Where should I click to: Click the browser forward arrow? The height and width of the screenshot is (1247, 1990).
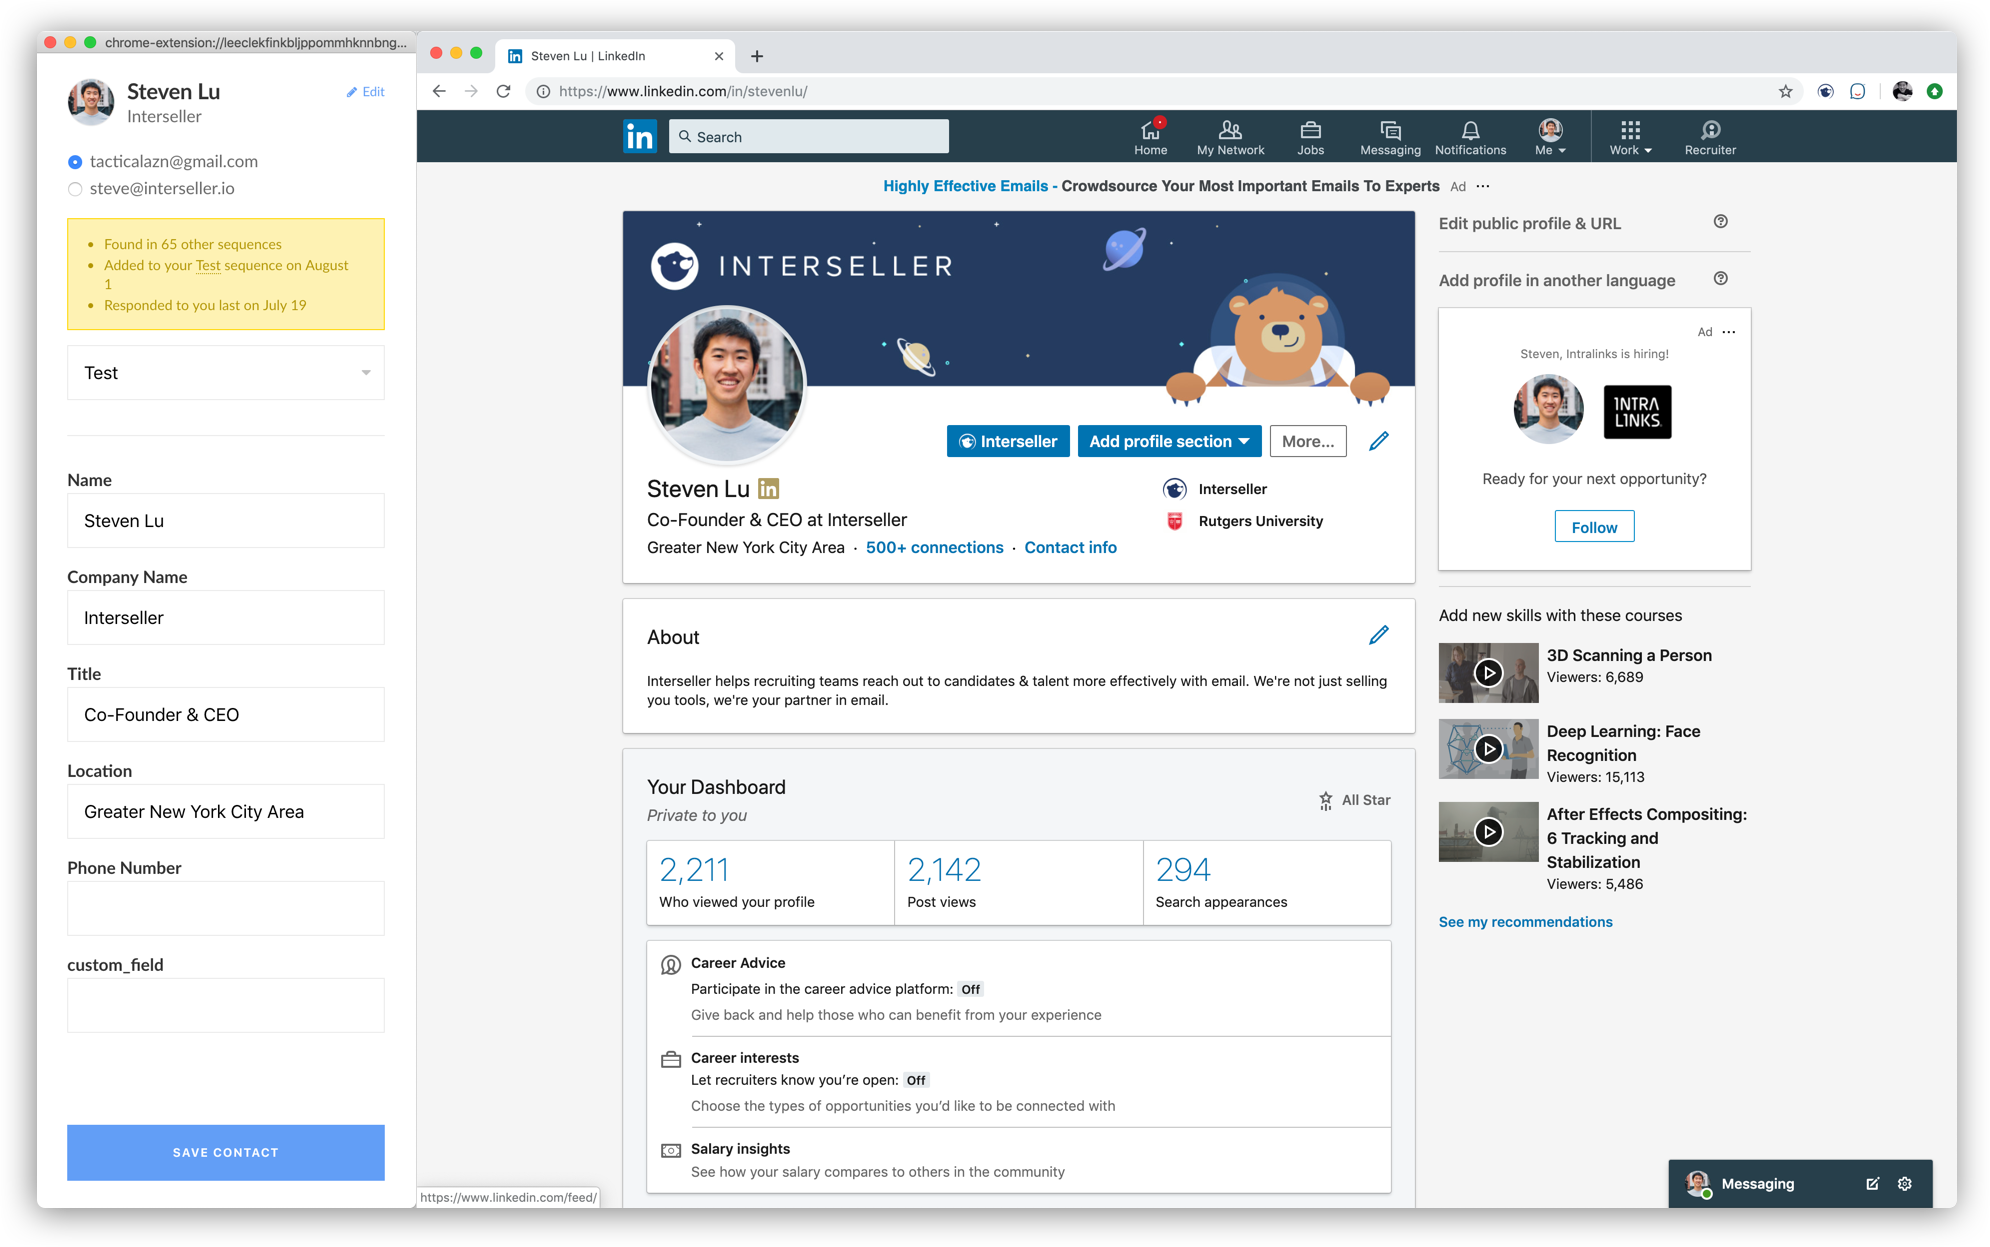pyautogui.click(x=471, y=91)
